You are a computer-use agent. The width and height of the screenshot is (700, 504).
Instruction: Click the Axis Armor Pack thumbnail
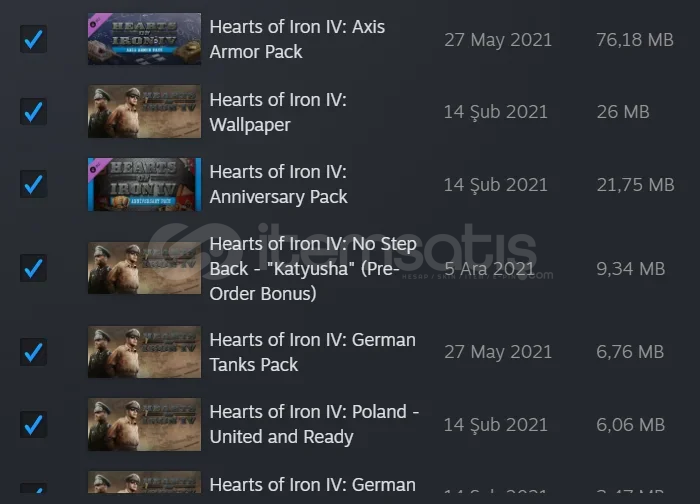coord(144,39)
